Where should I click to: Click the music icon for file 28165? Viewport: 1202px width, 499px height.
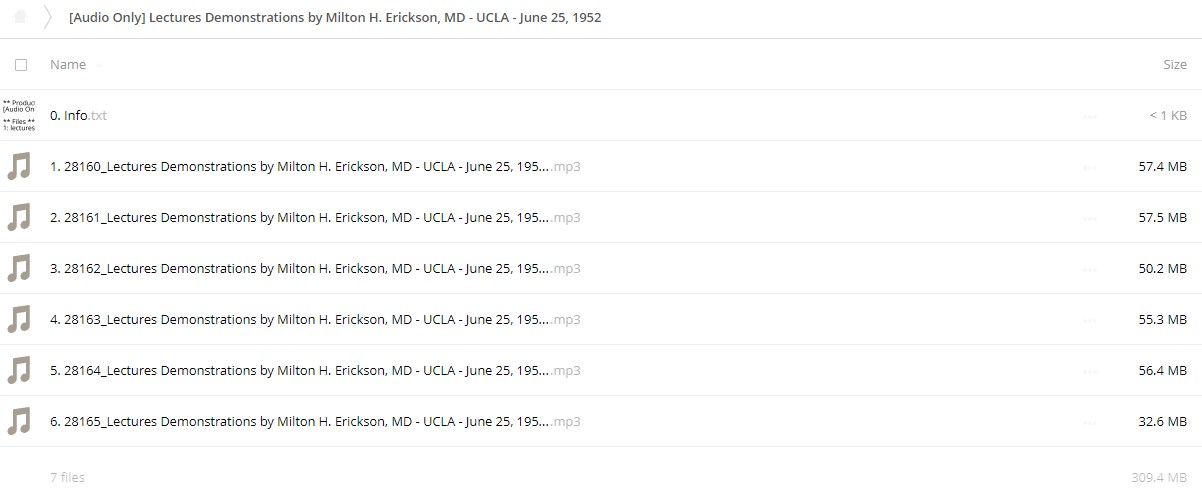click(19, 421)
